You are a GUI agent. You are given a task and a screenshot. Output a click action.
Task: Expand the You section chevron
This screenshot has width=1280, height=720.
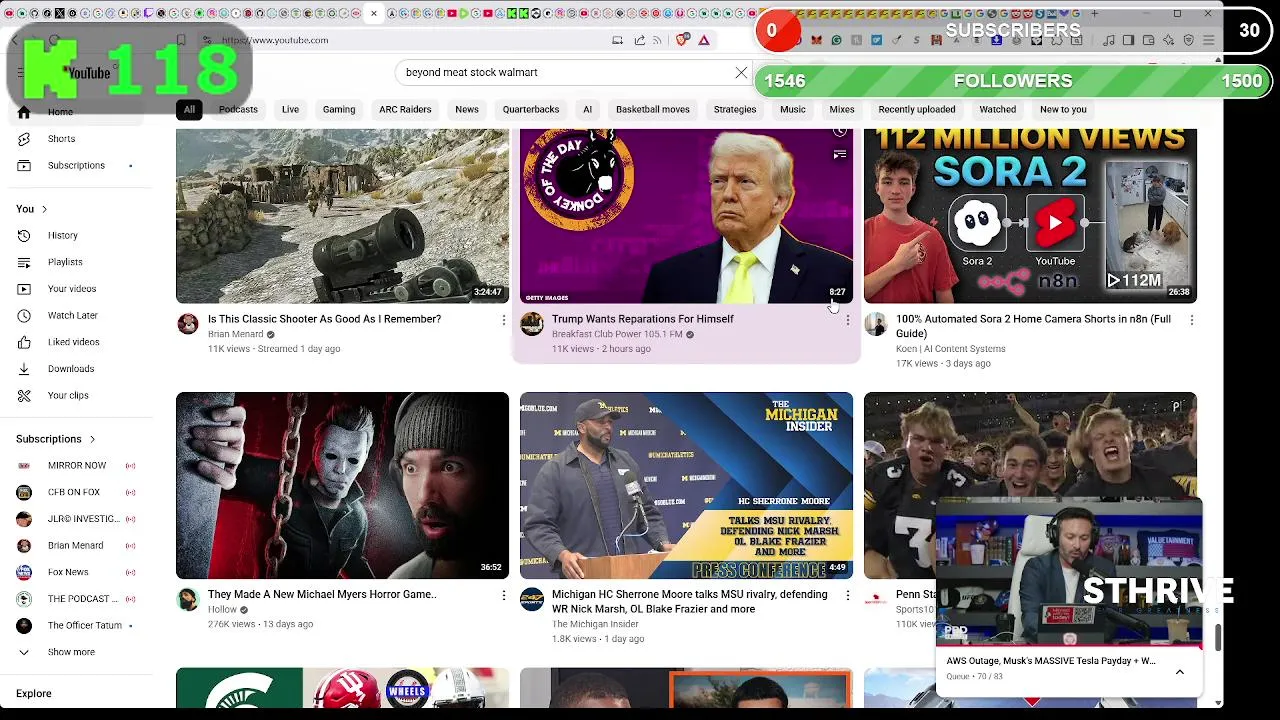pos(44,209)
